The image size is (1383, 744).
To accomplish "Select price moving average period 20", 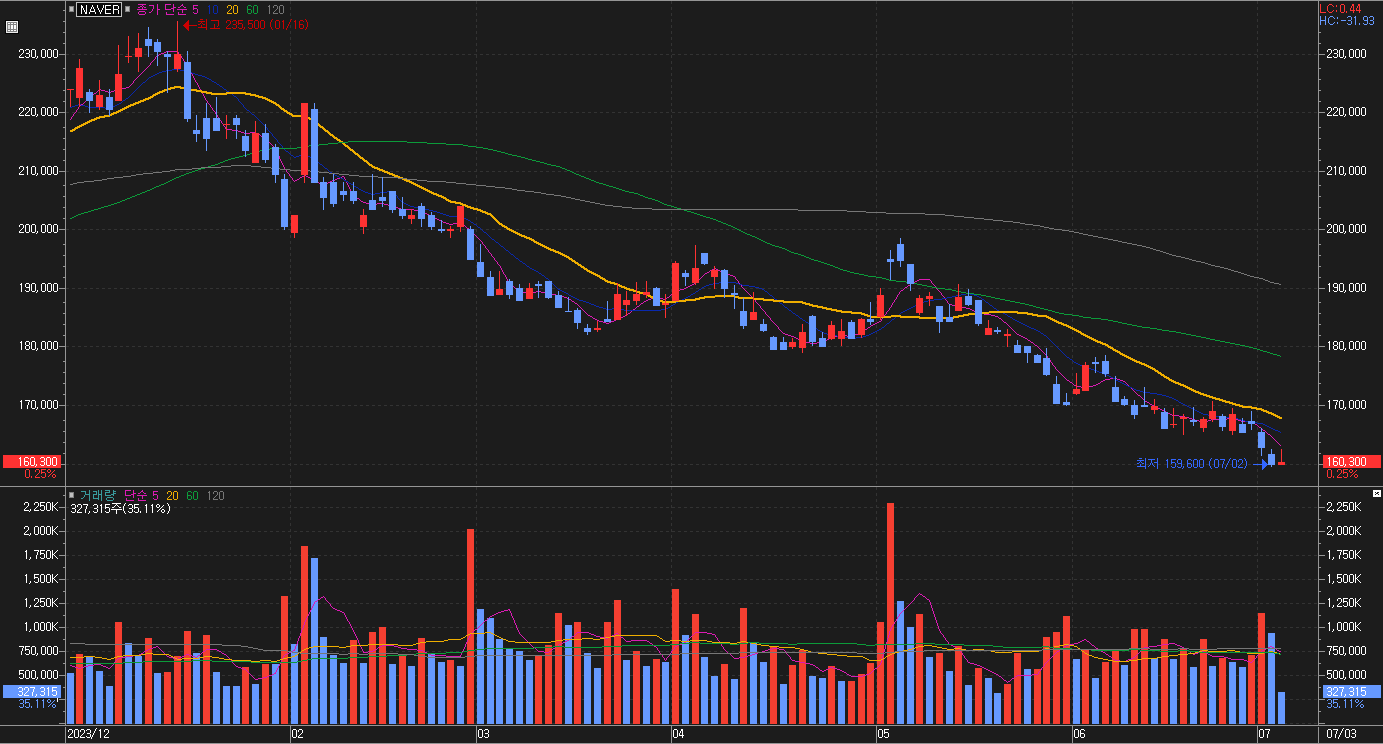I will [x=232, y=10].
